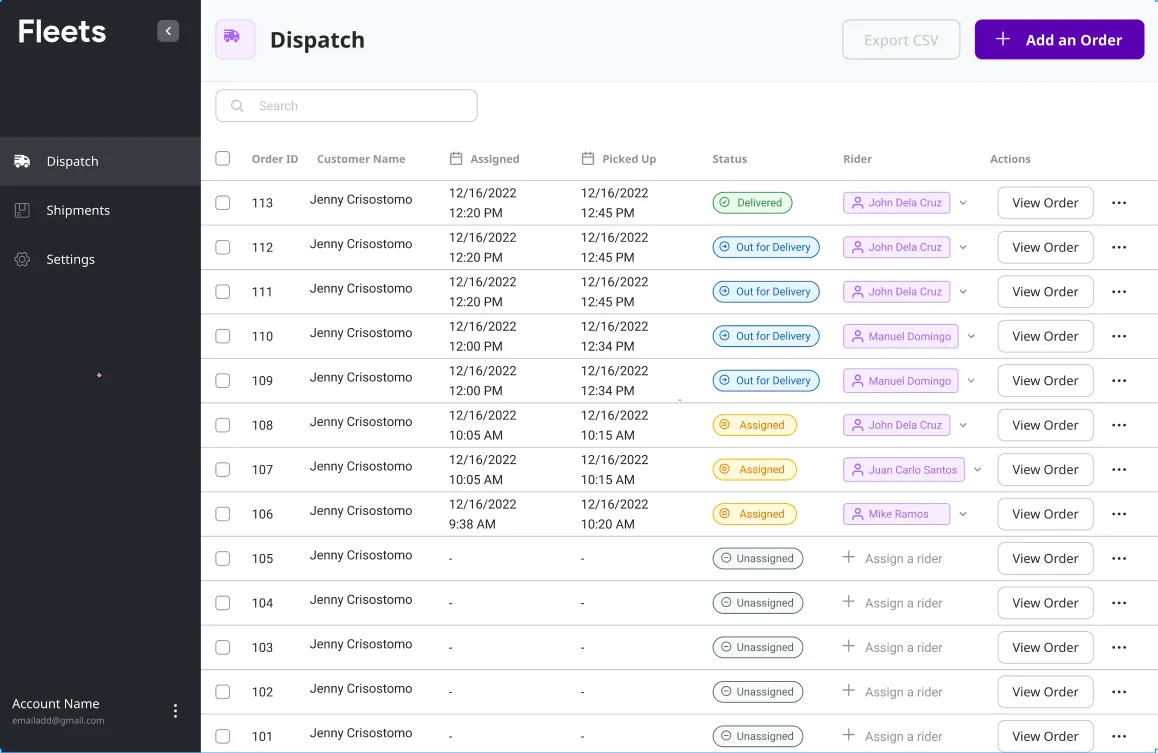Click the Mike Ramos rider tag

click(x=897, y=514)
